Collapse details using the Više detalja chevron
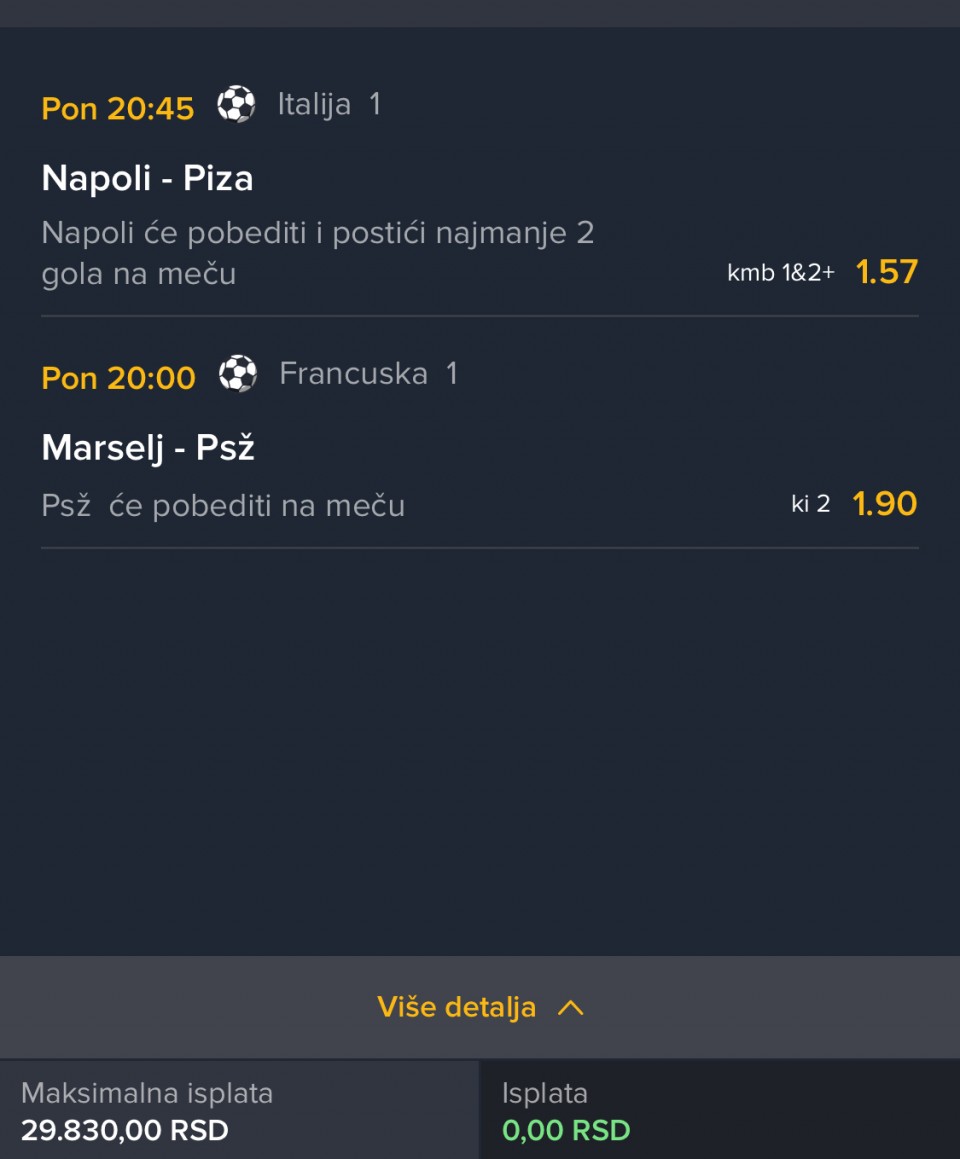960x1159 pixels. 570,1008
